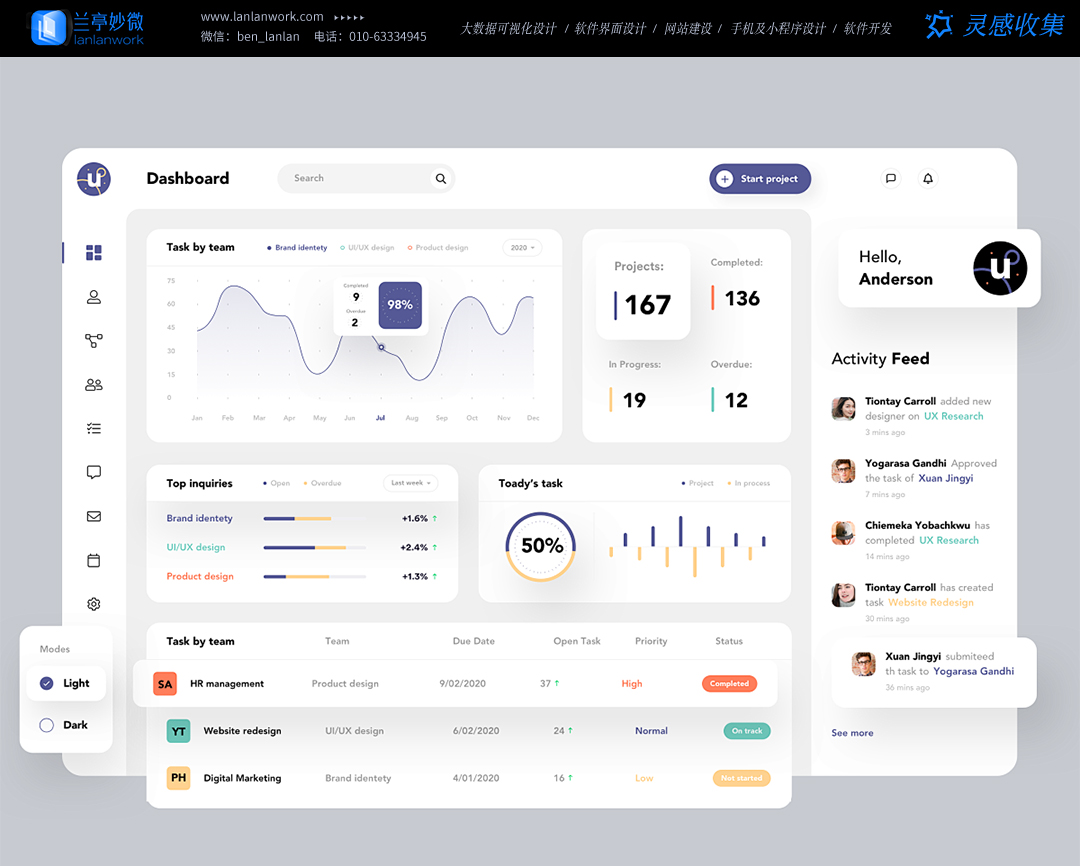Open the mail envelope sidebar icon

(94, 517)
